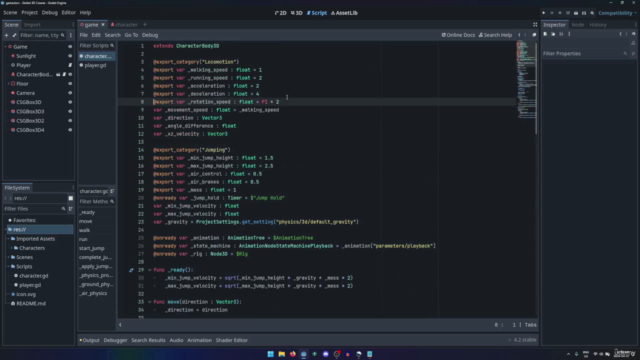Toggle distraction-free mode icon
The height and width of the screenshot is (360, 640).
coord(535,25)
